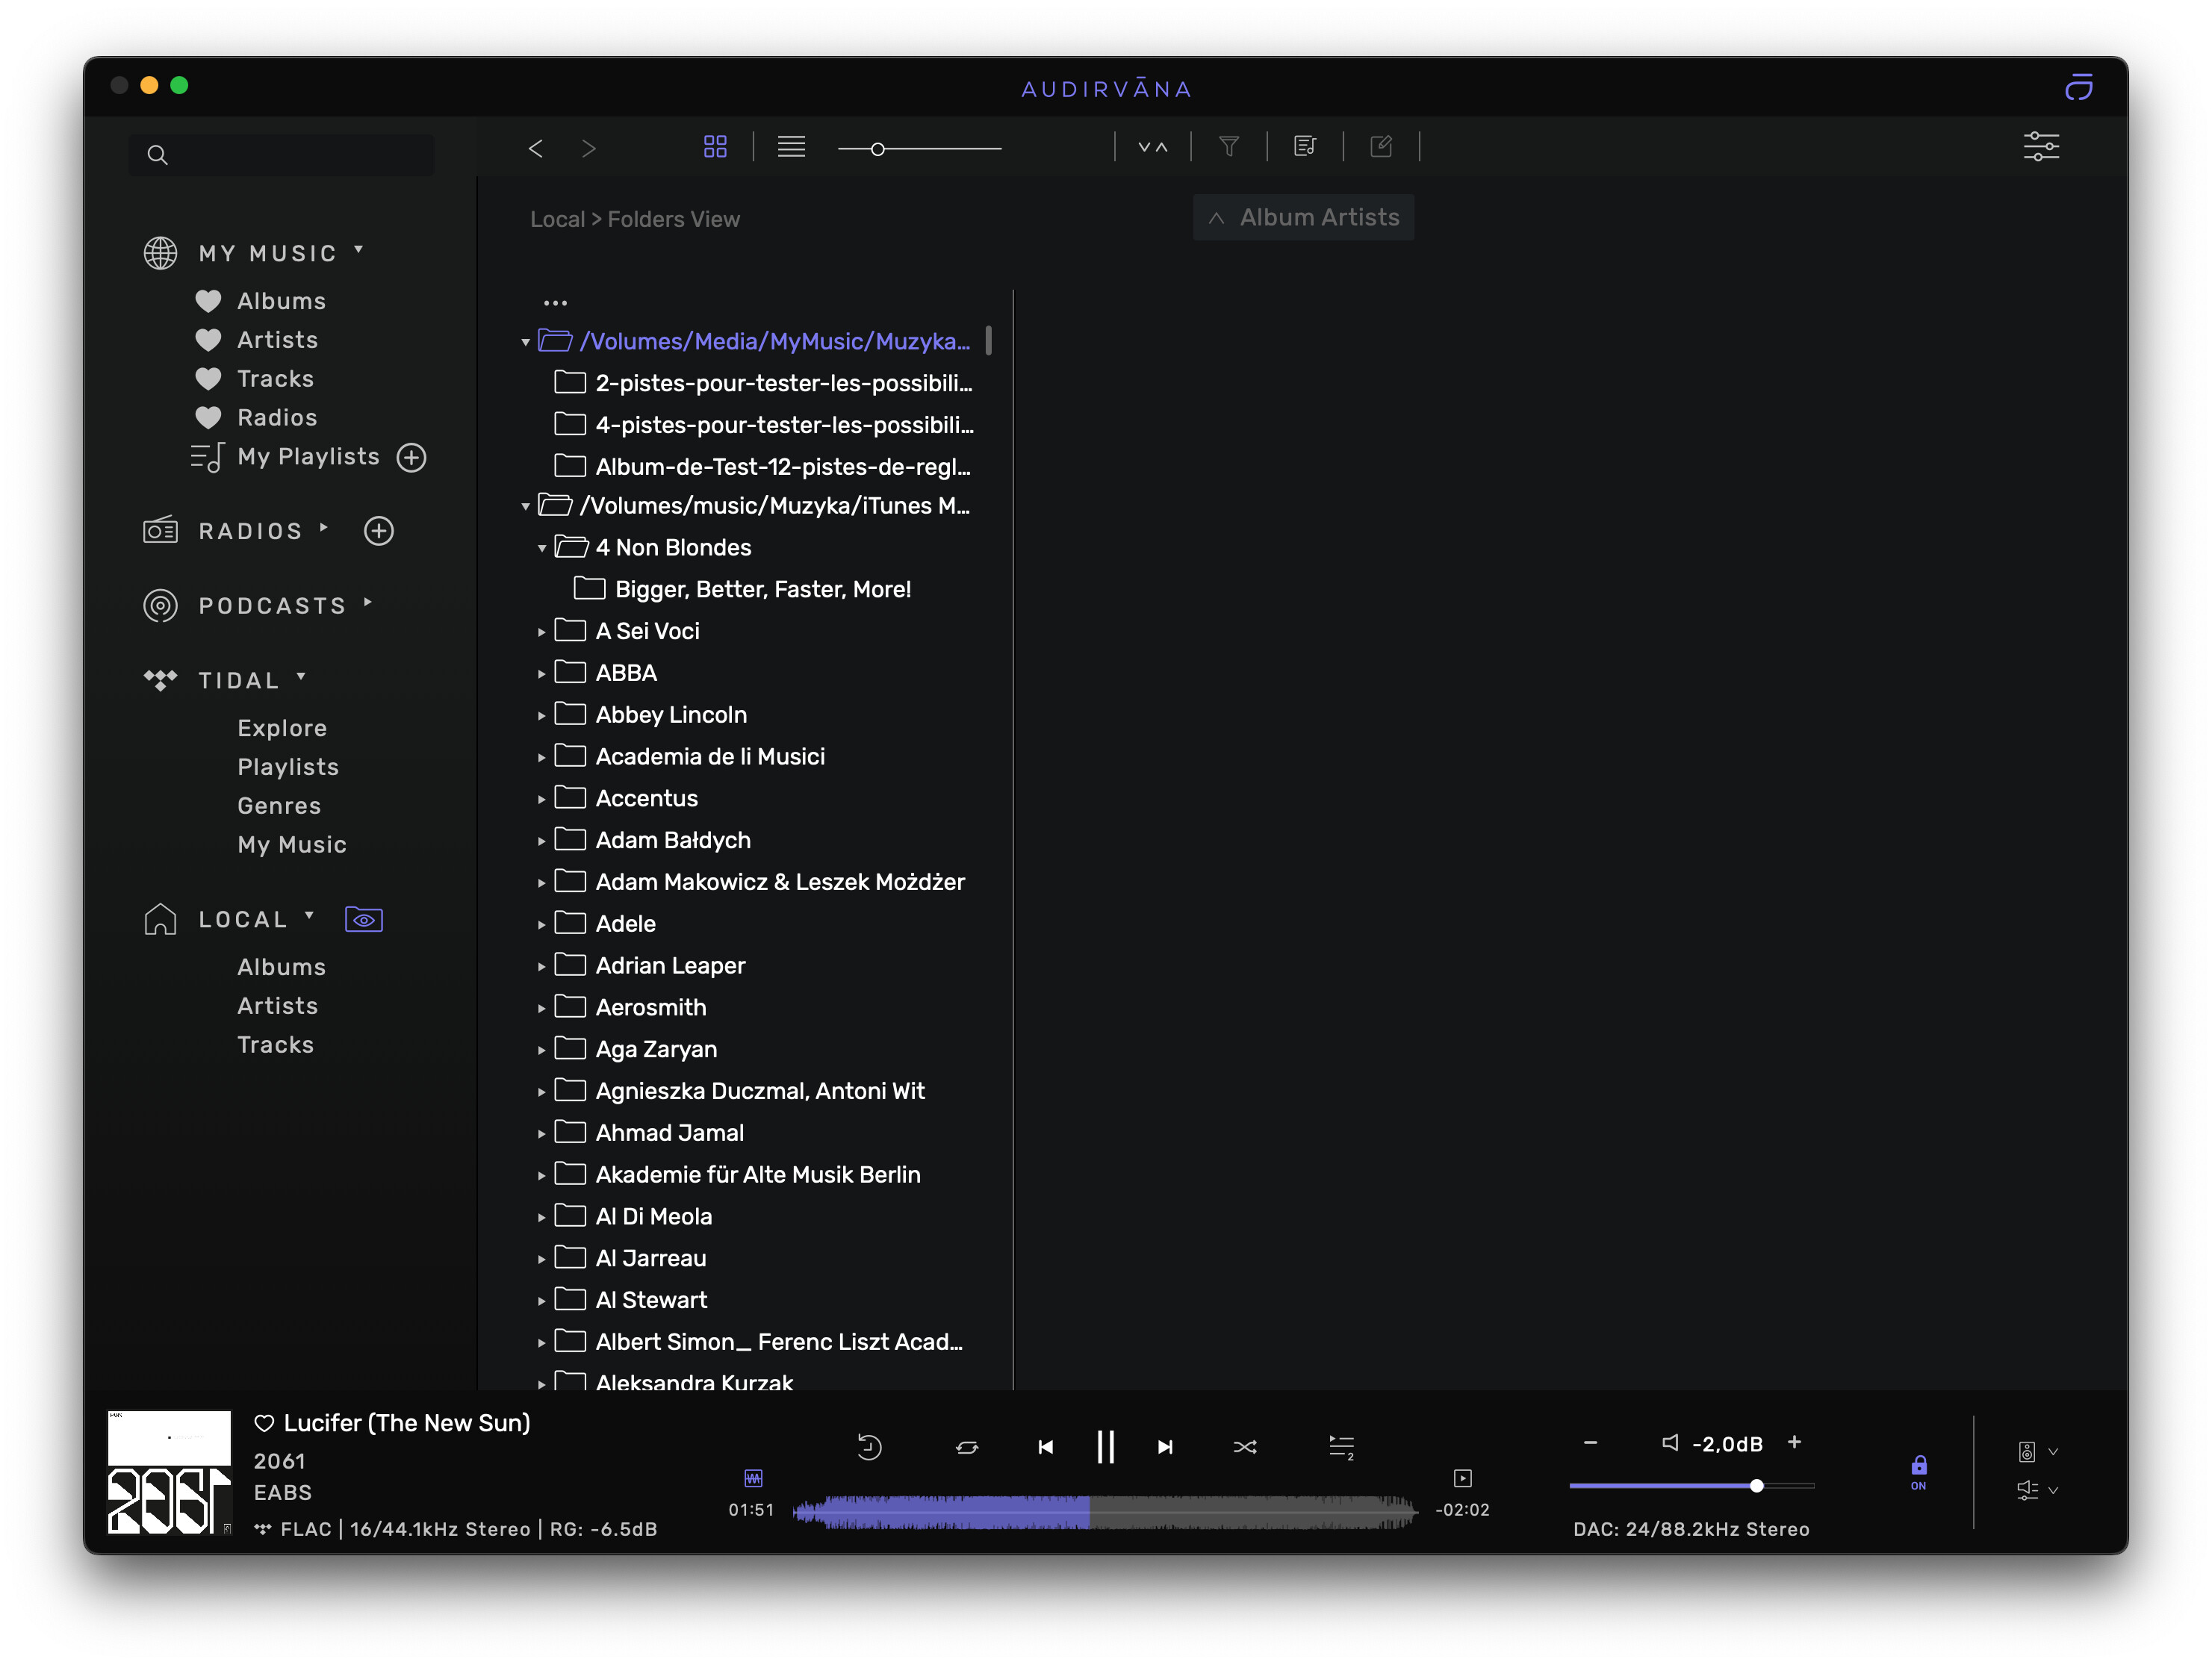Image resolution: width=2212 pixels, height=1665 pixels.
Task: Click the Audirvana logo icon at top right
Action: pos(2079,88)
